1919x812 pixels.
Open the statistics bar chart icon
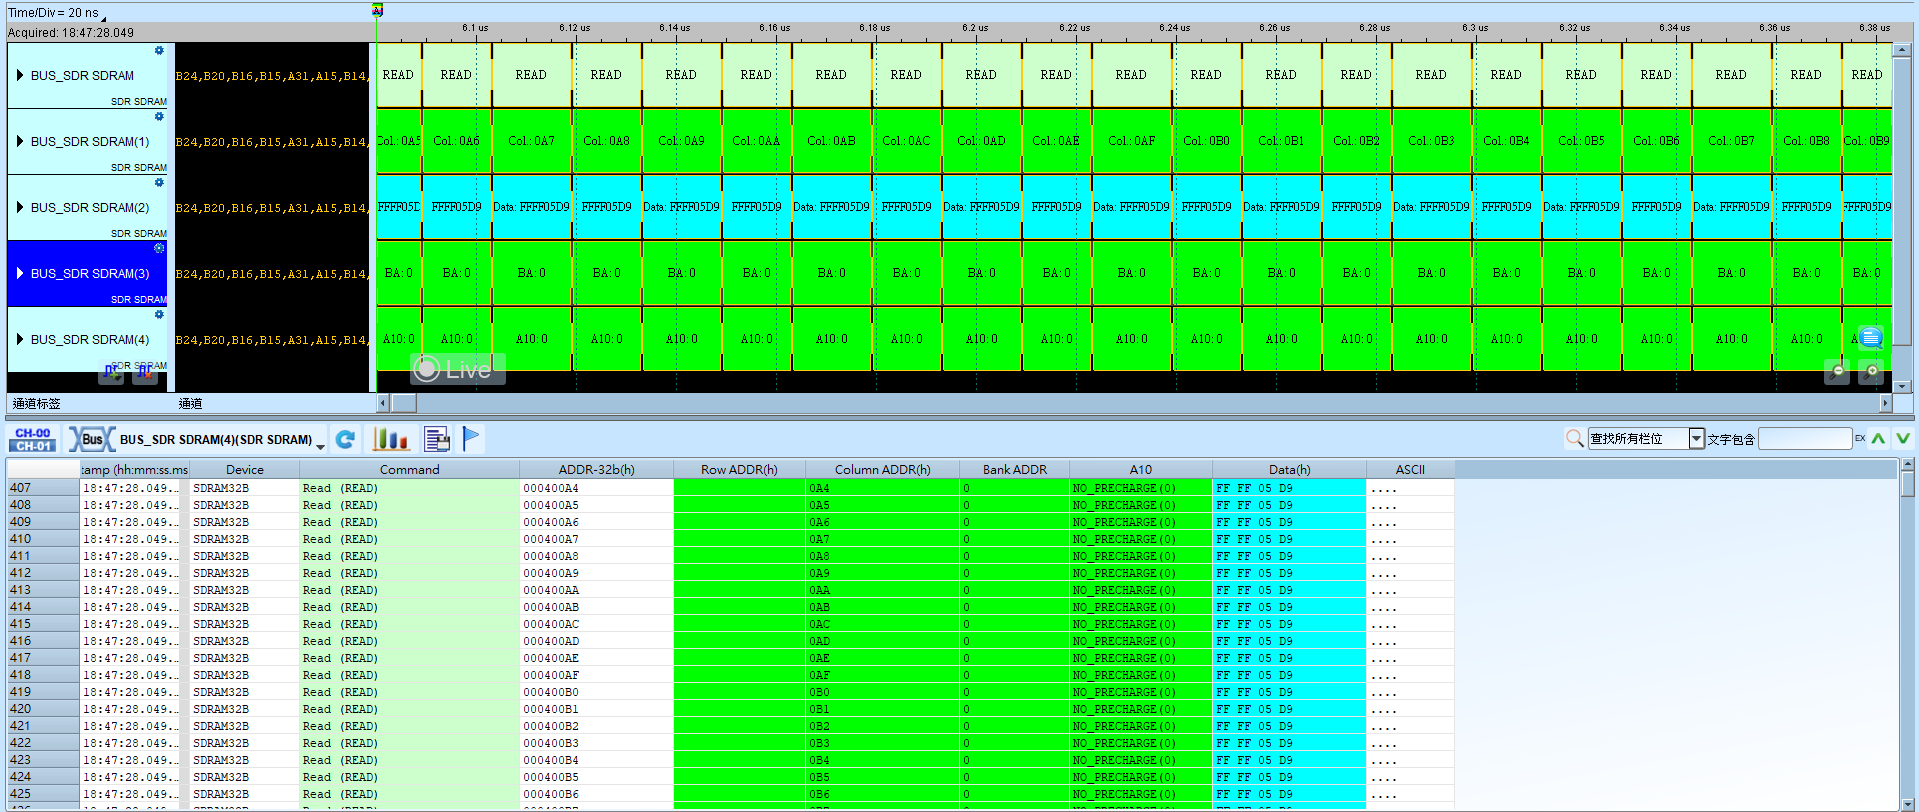391,439
